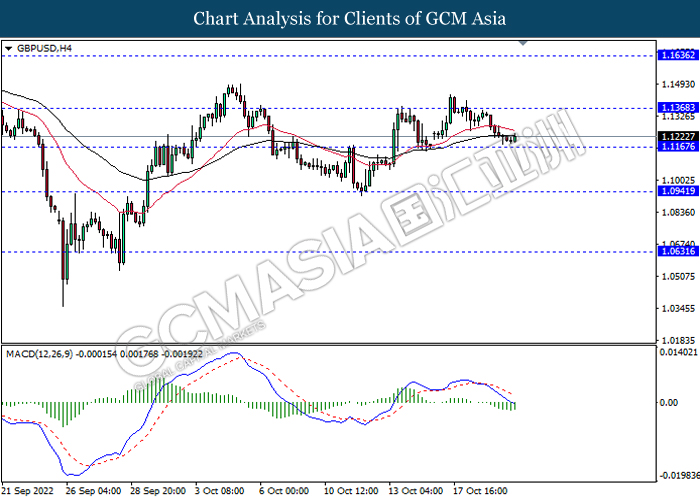700x500 pixels.
Task: Select the 1.06316 price level label
Action: pyautogui.click(x=678, y=251)
